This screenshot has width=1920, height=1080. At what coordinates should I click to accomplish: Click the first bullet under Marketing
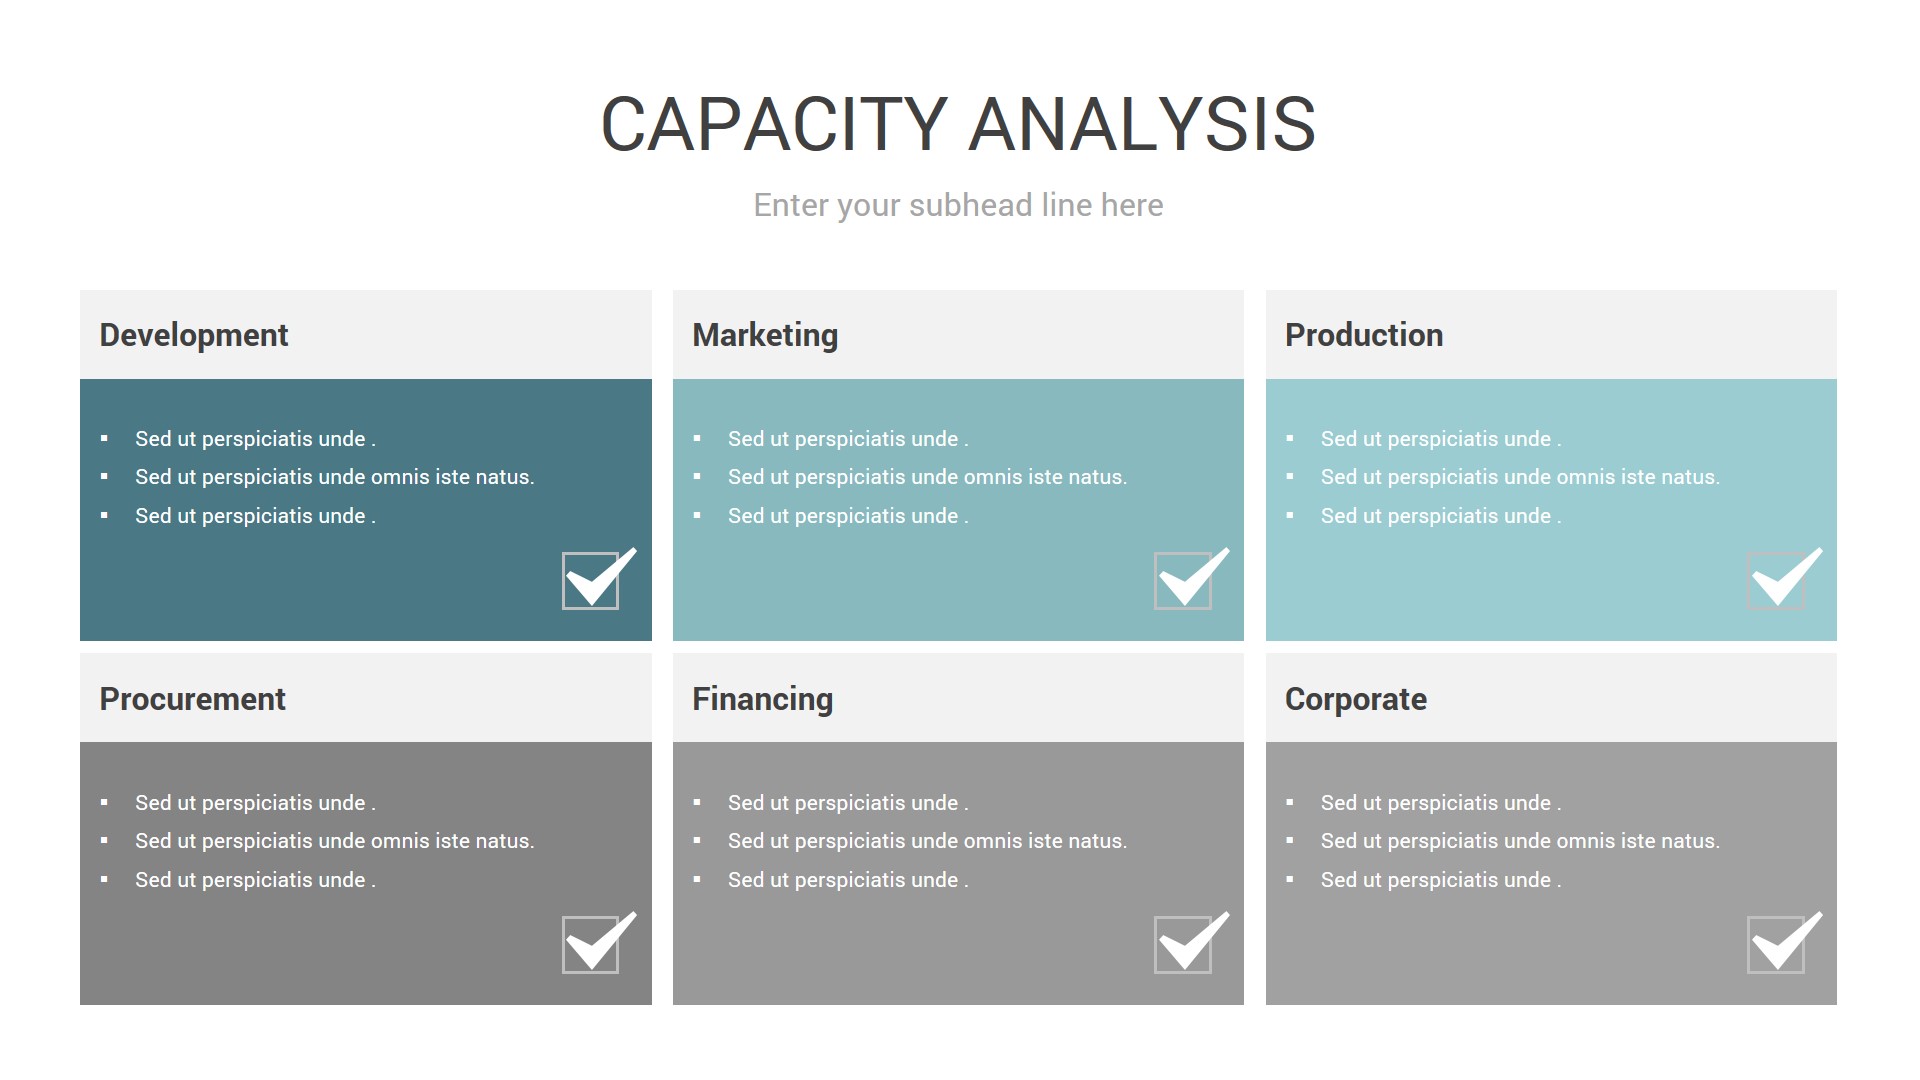pyautogui.click(x=848, y=439)
